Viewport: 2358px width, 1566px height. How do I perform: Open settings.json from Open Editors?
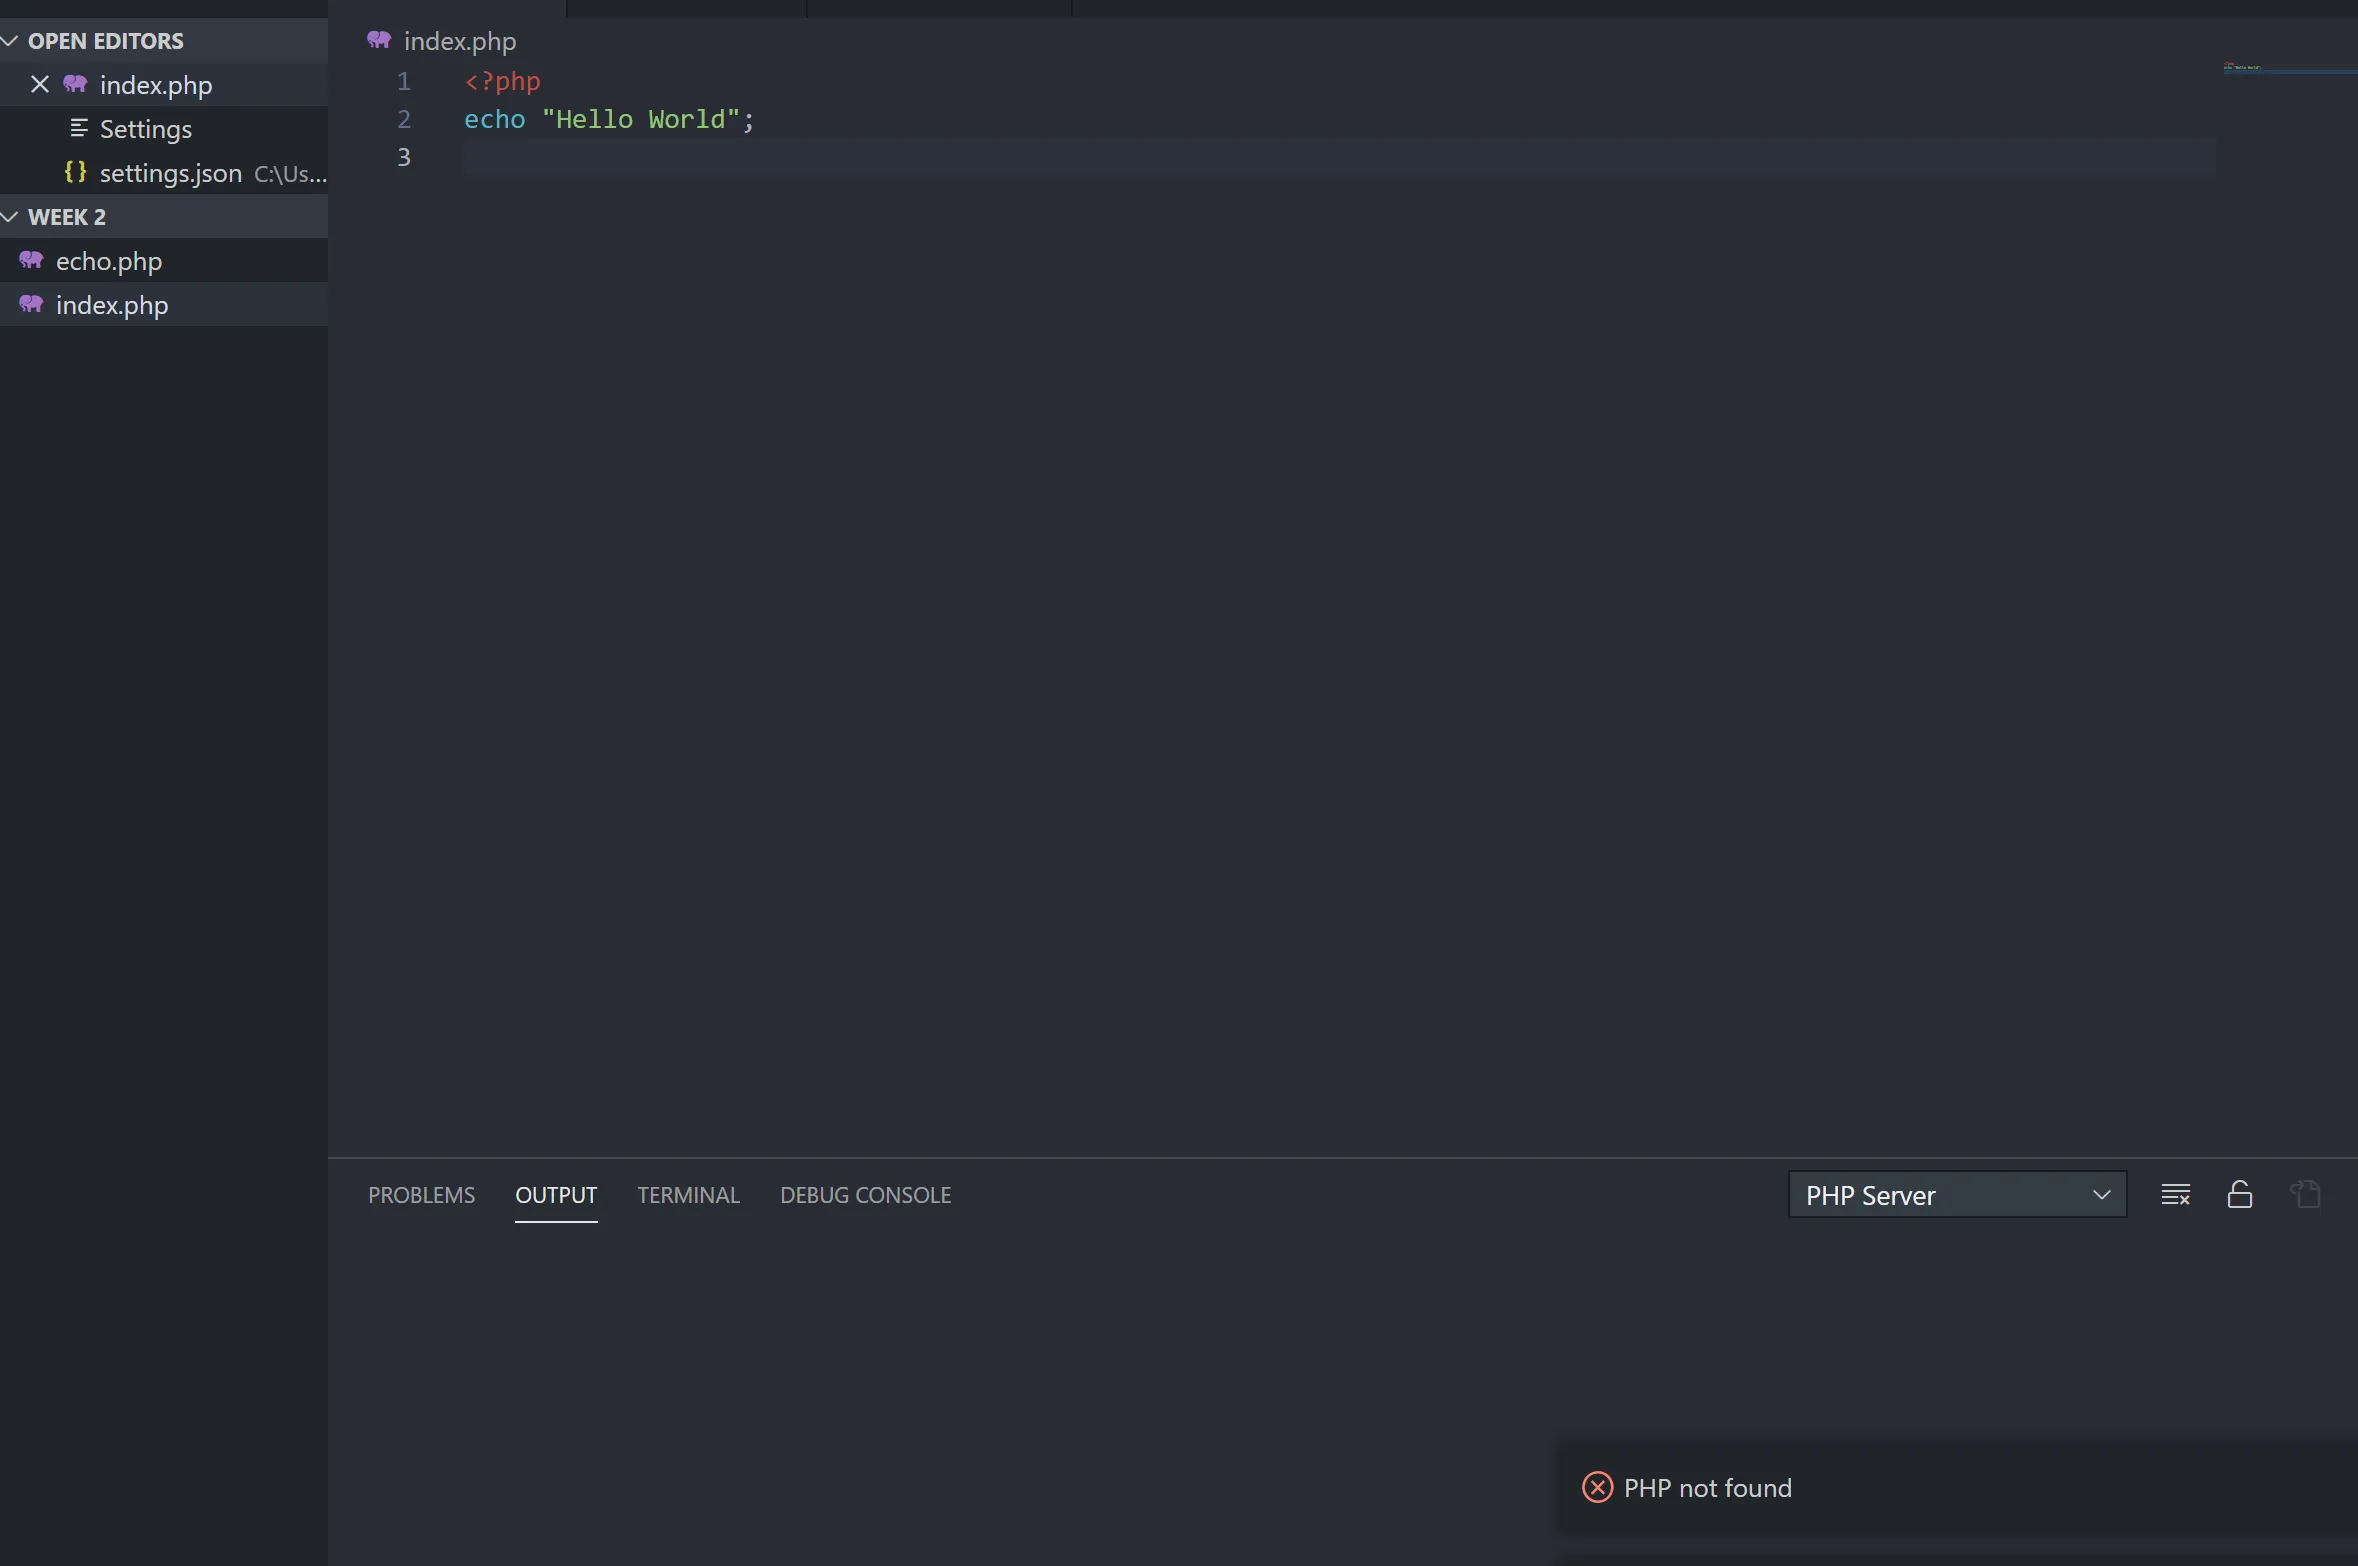[170, 173]
